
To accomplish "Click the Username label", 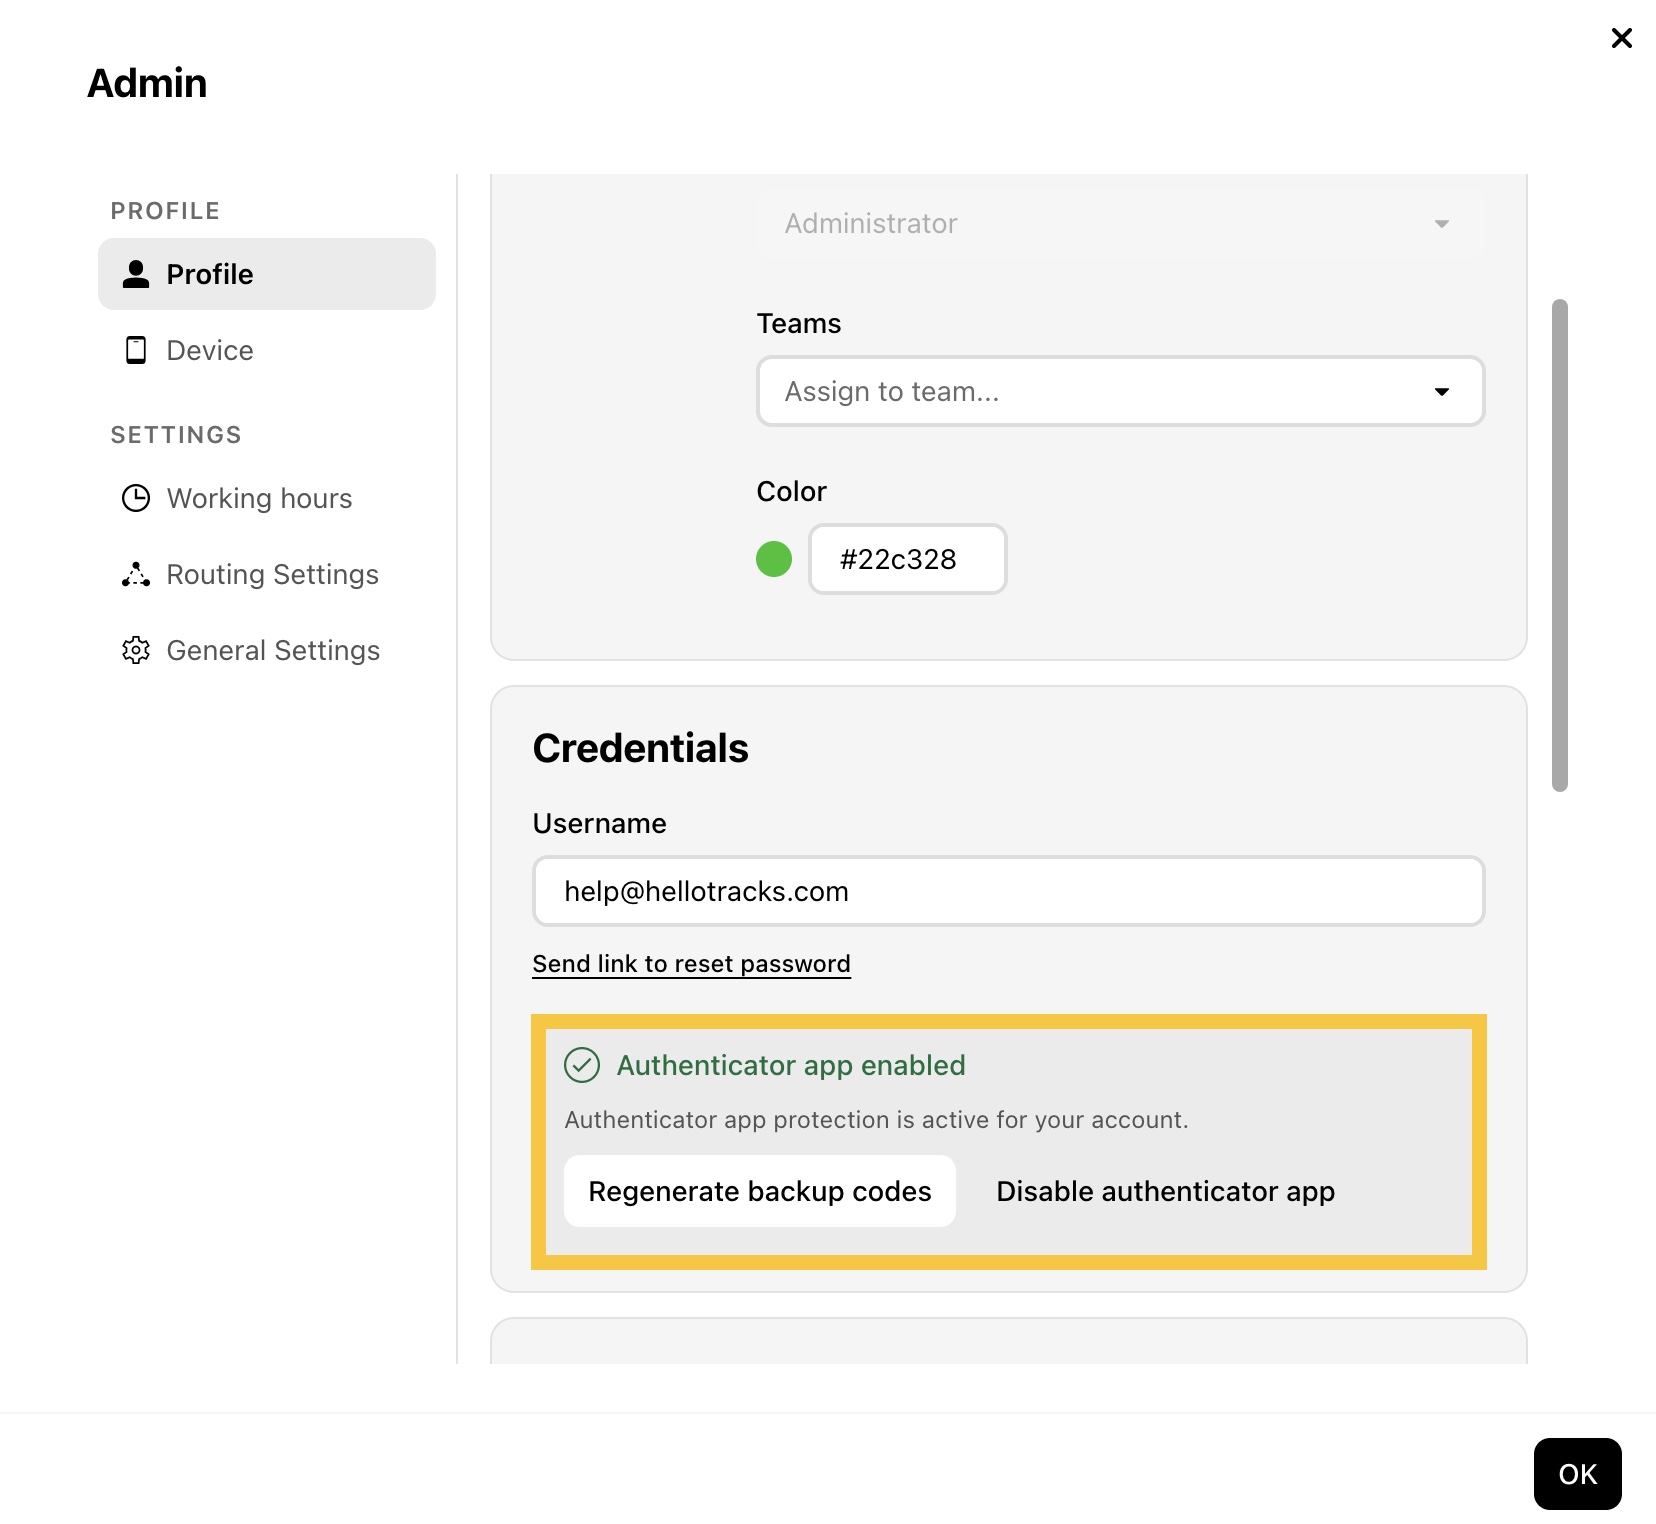I will click(x=599, y=823).
